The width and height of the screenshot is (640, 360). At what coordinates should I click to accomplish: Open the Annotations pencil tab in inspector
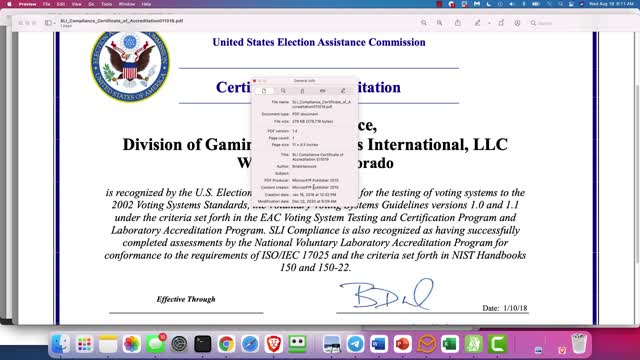click(343, 91)
